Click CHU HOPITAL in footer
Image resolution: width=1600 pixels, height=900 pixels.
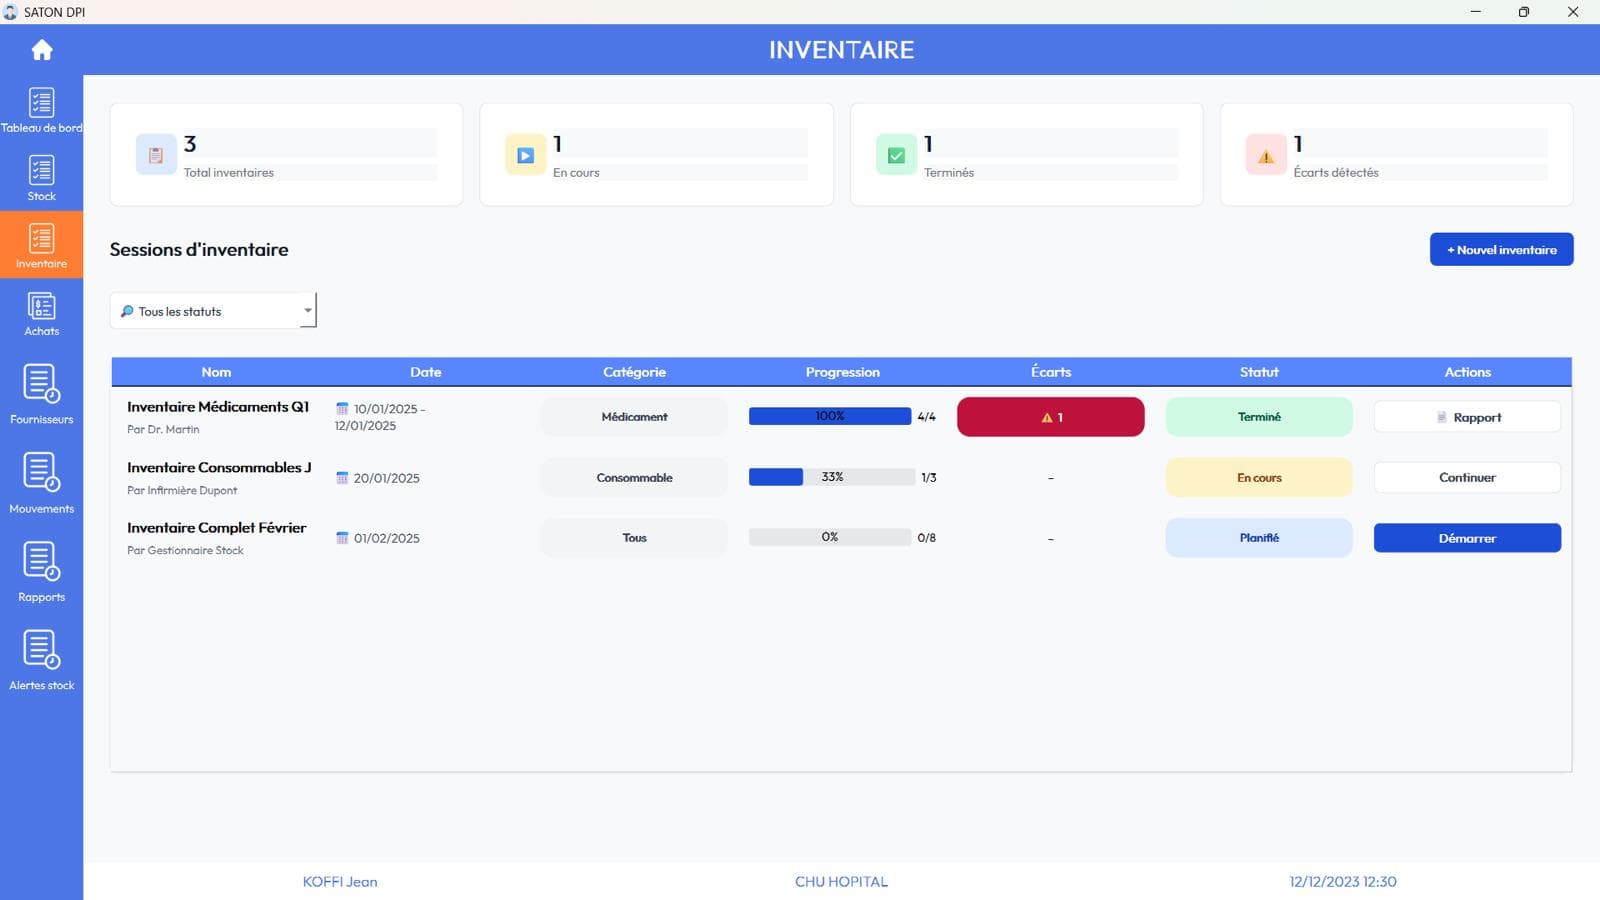pyautogui.click(x=841, y=882)
